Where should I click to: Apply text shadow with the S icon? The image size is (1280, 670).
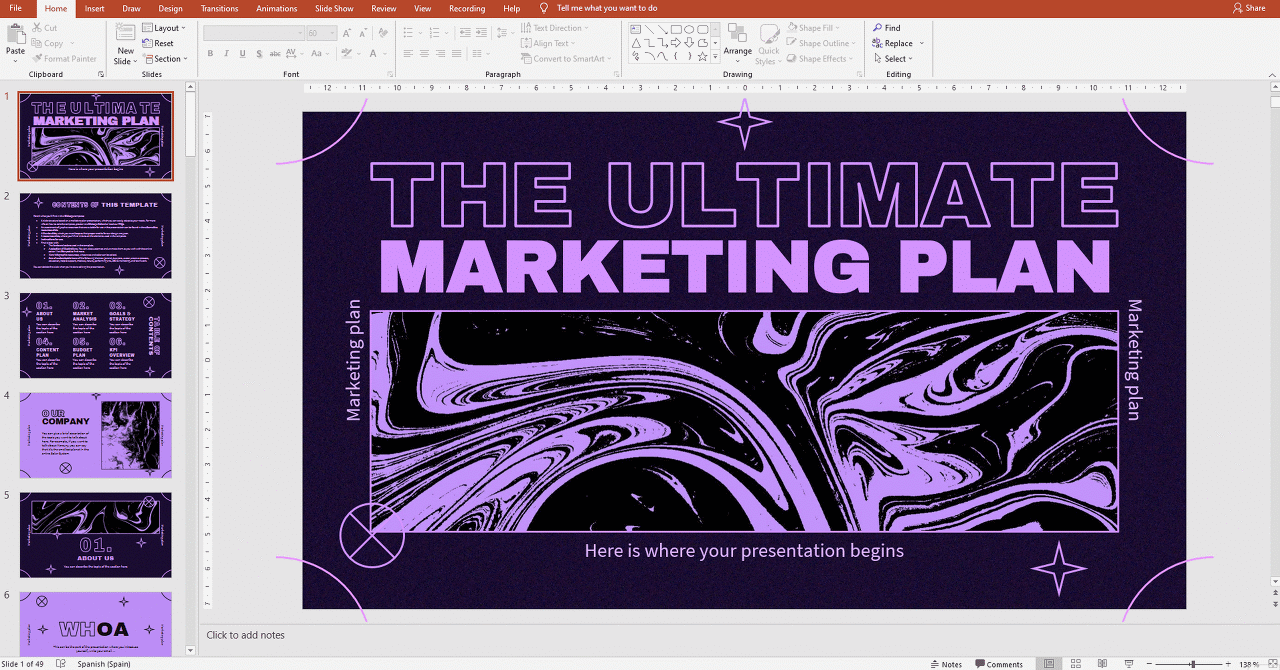coord(257,54)
